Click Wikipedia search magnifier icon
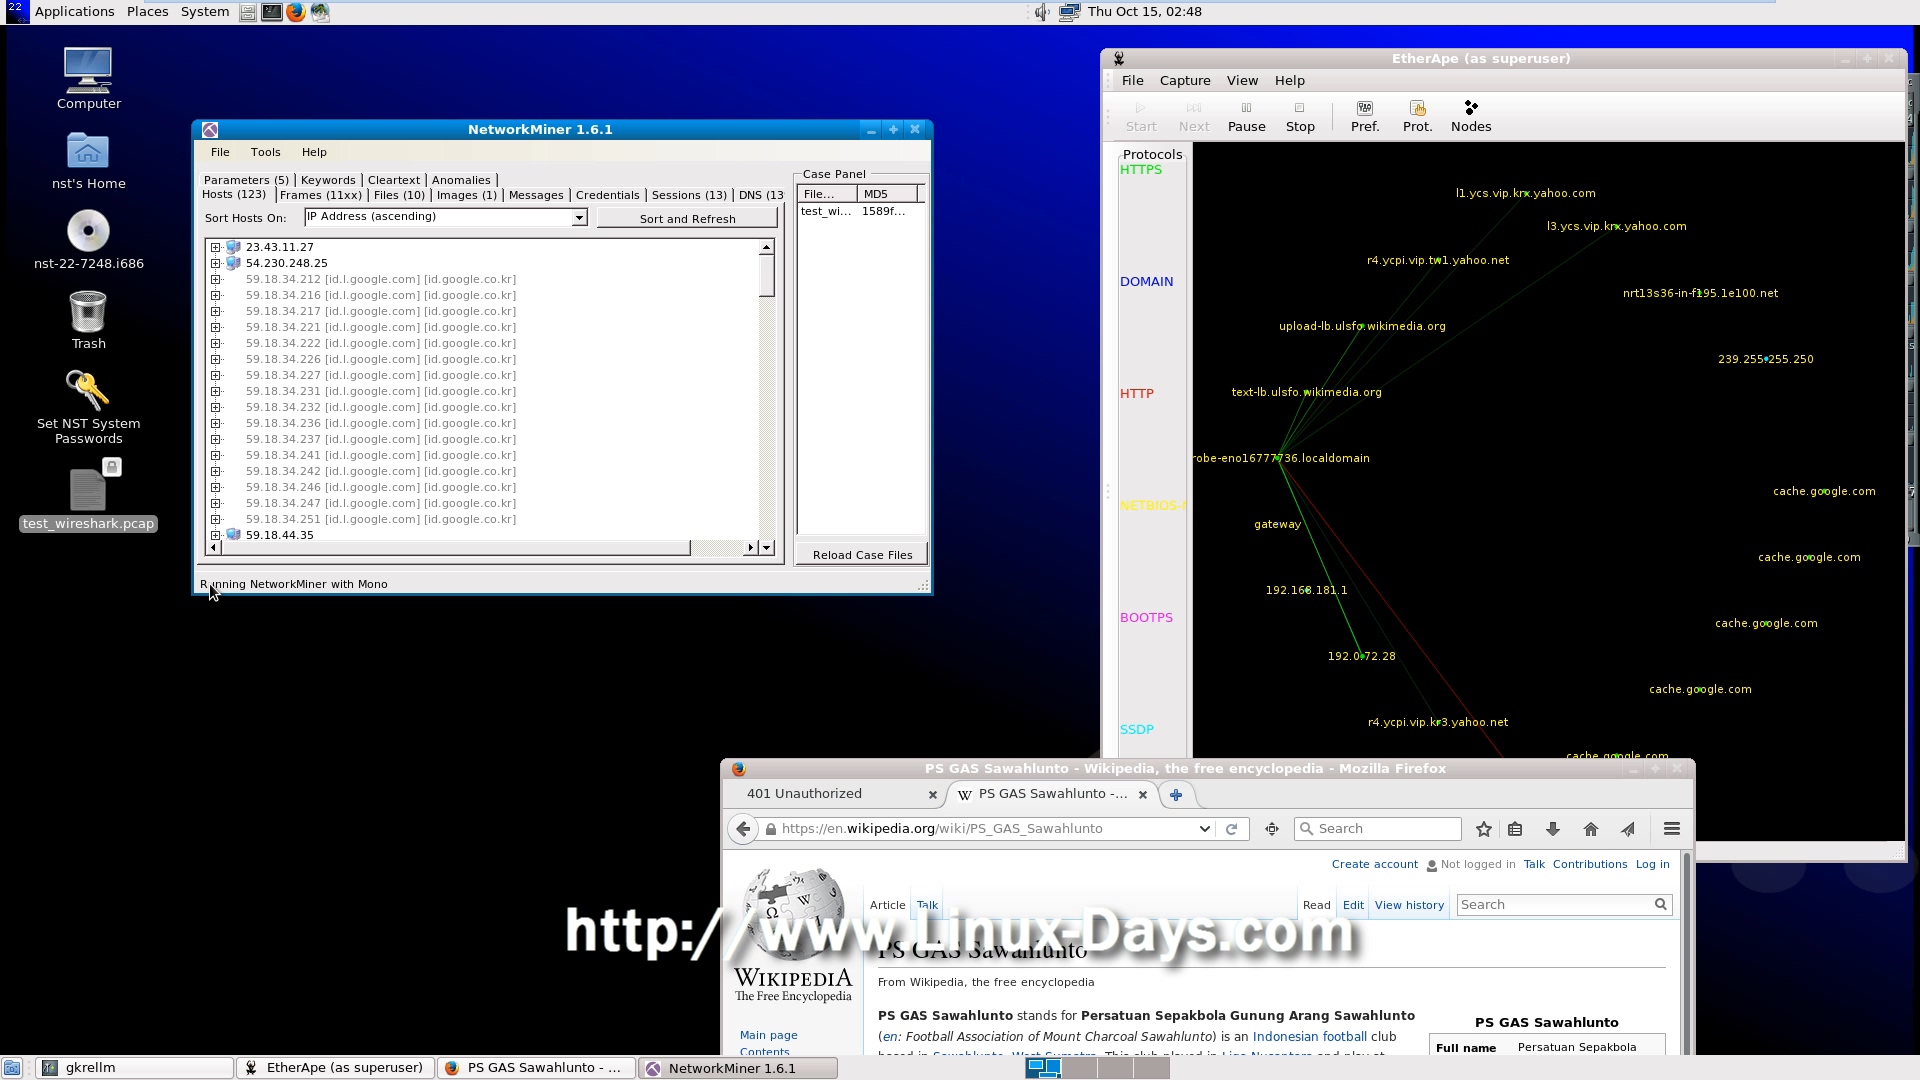1920x1080 pixels. click(x=1660, y=905)
